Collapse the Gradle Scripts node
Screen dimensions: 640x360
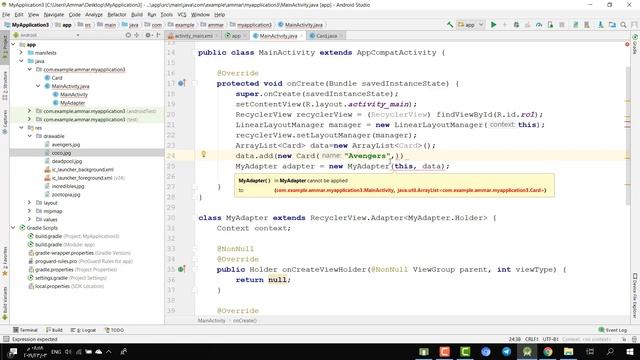click(13, 228)
